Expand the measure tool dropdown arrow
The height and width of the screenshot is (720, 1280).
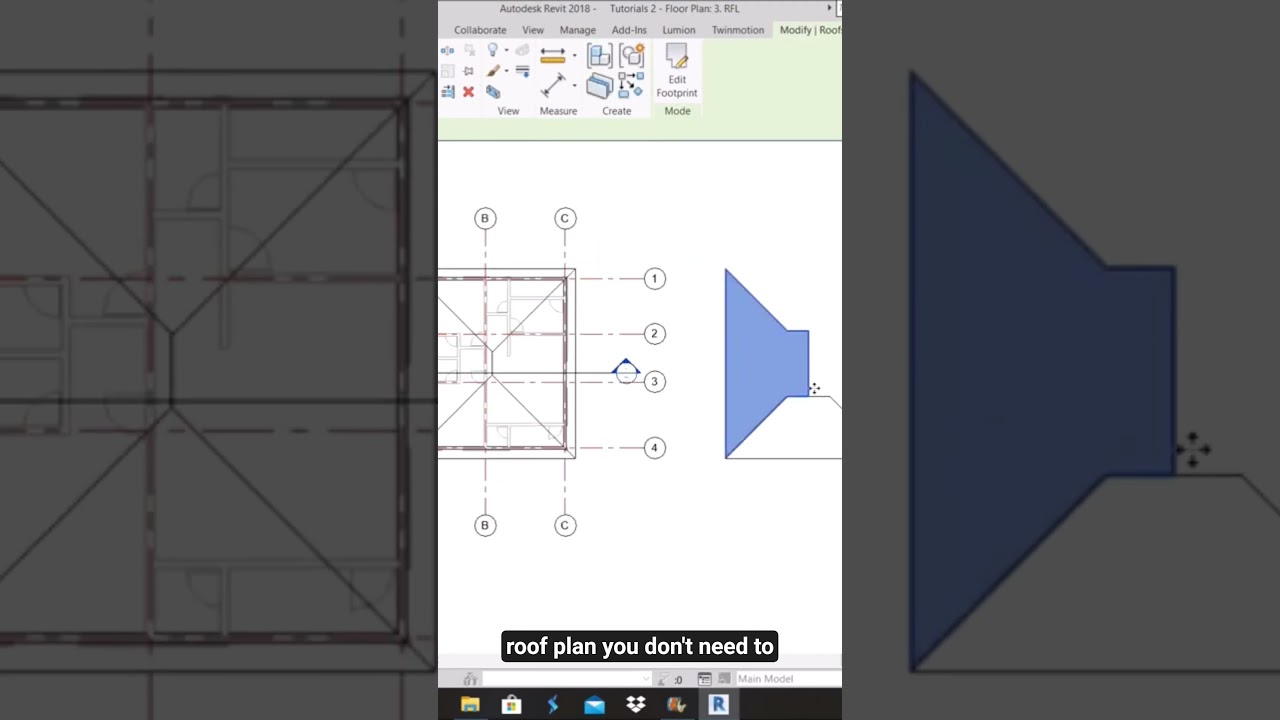coord(574,85)
